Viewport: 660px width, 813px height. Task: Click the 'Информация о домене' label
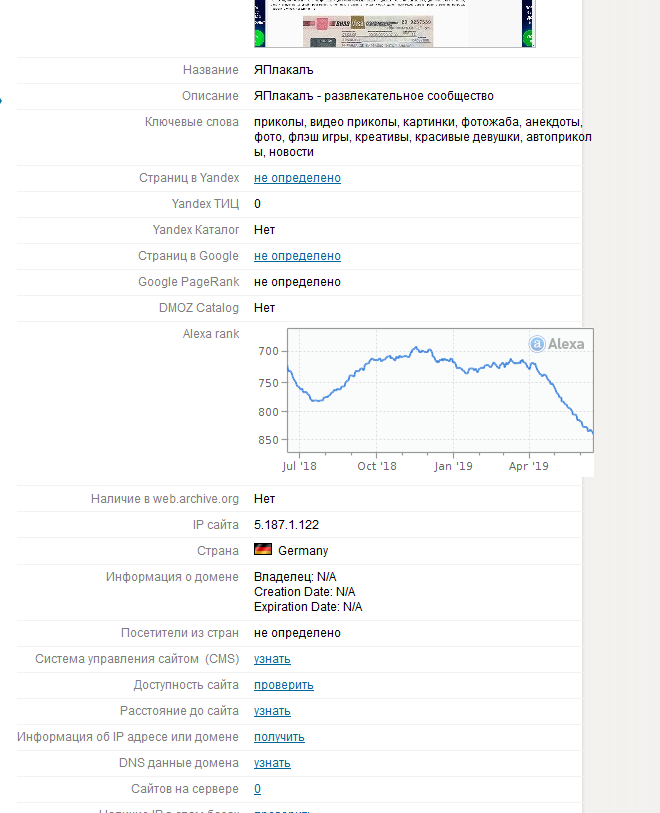click(x=172, y=577)
